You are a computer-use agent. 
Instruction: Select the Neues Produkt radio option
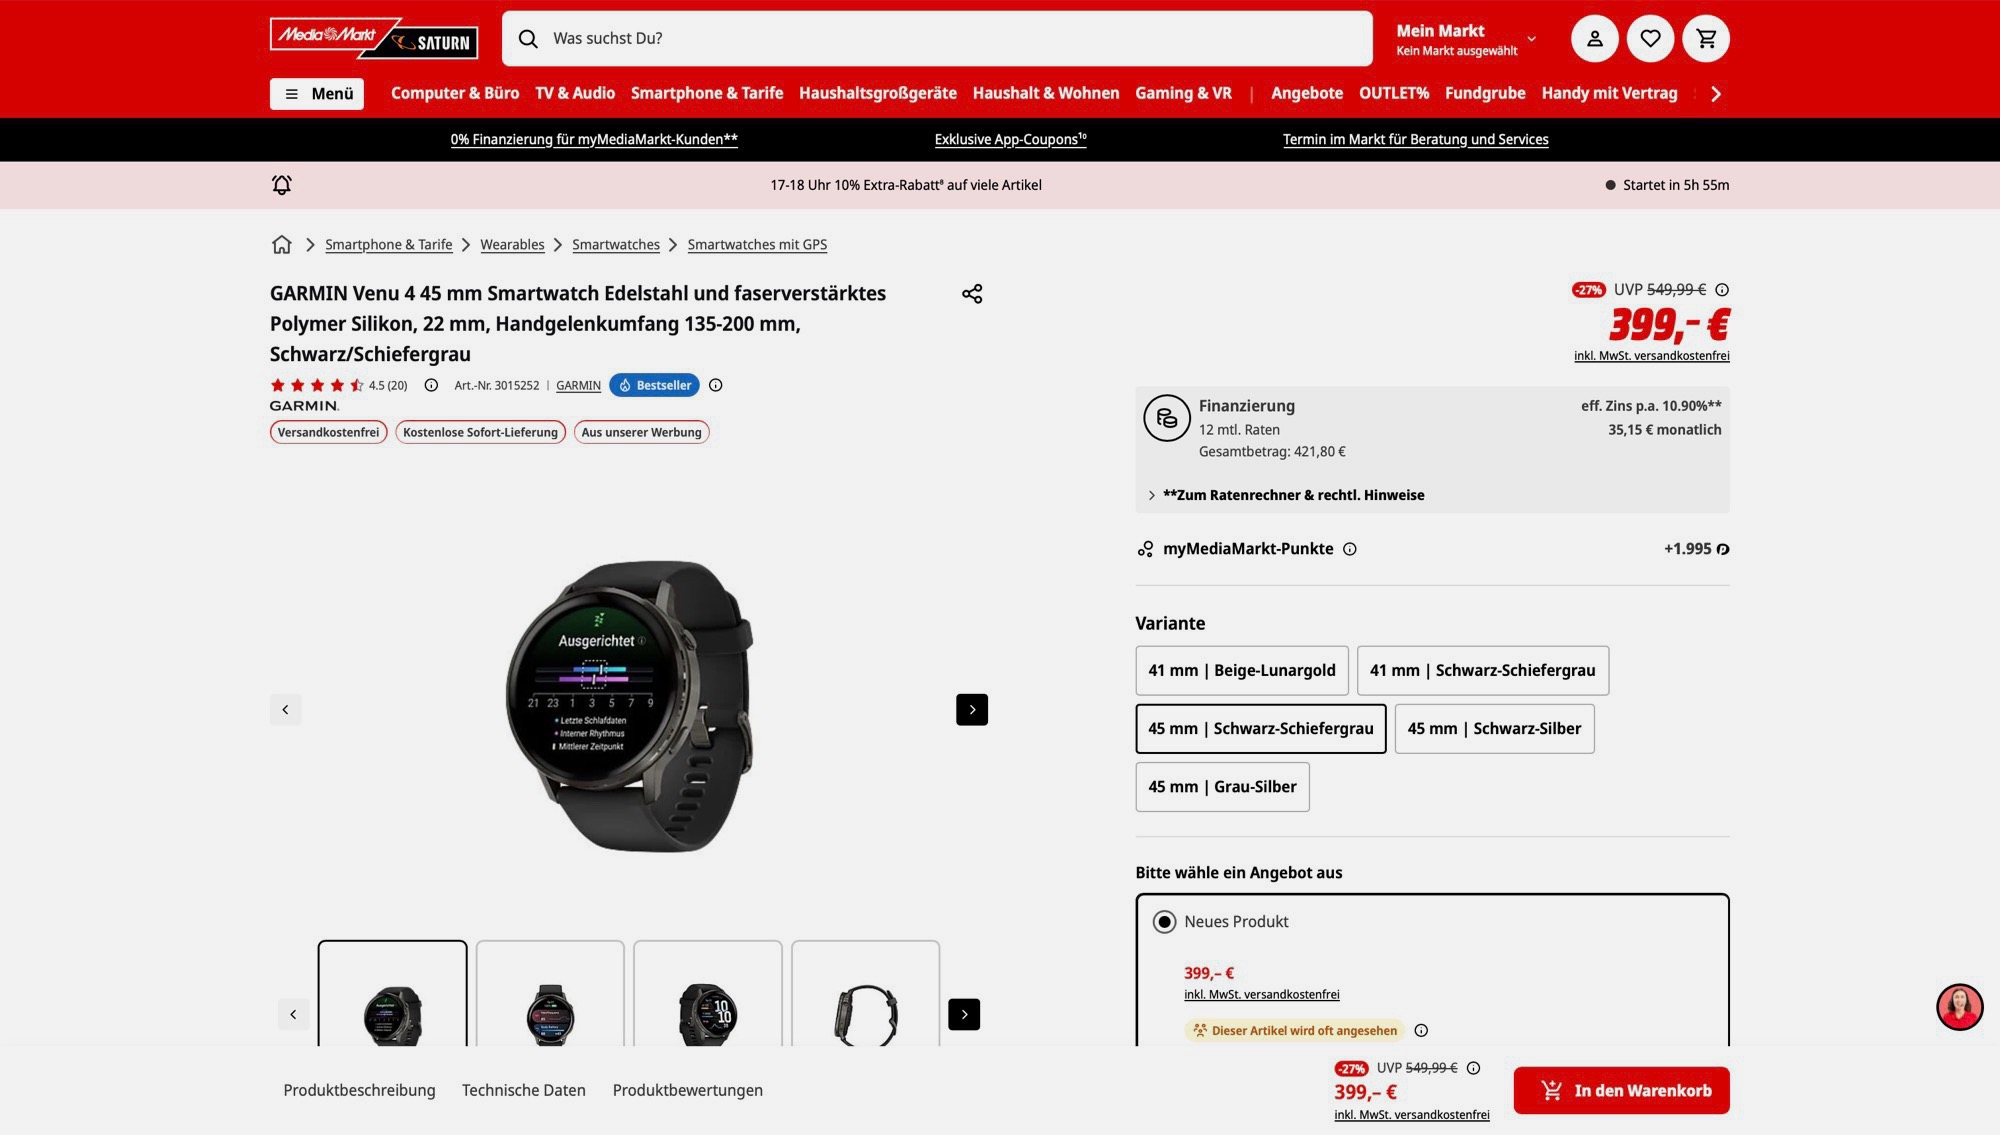[x=1164, y=922]
